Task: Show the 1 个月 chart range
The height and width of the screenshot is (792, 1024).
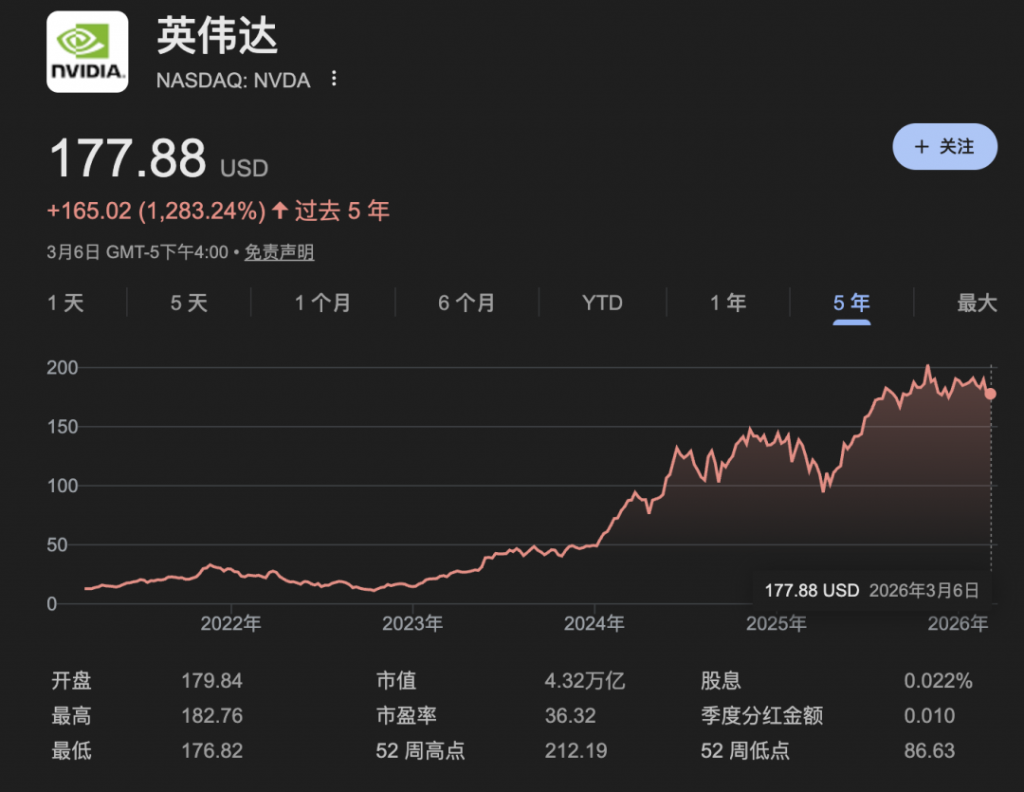Action: (322, 303)
